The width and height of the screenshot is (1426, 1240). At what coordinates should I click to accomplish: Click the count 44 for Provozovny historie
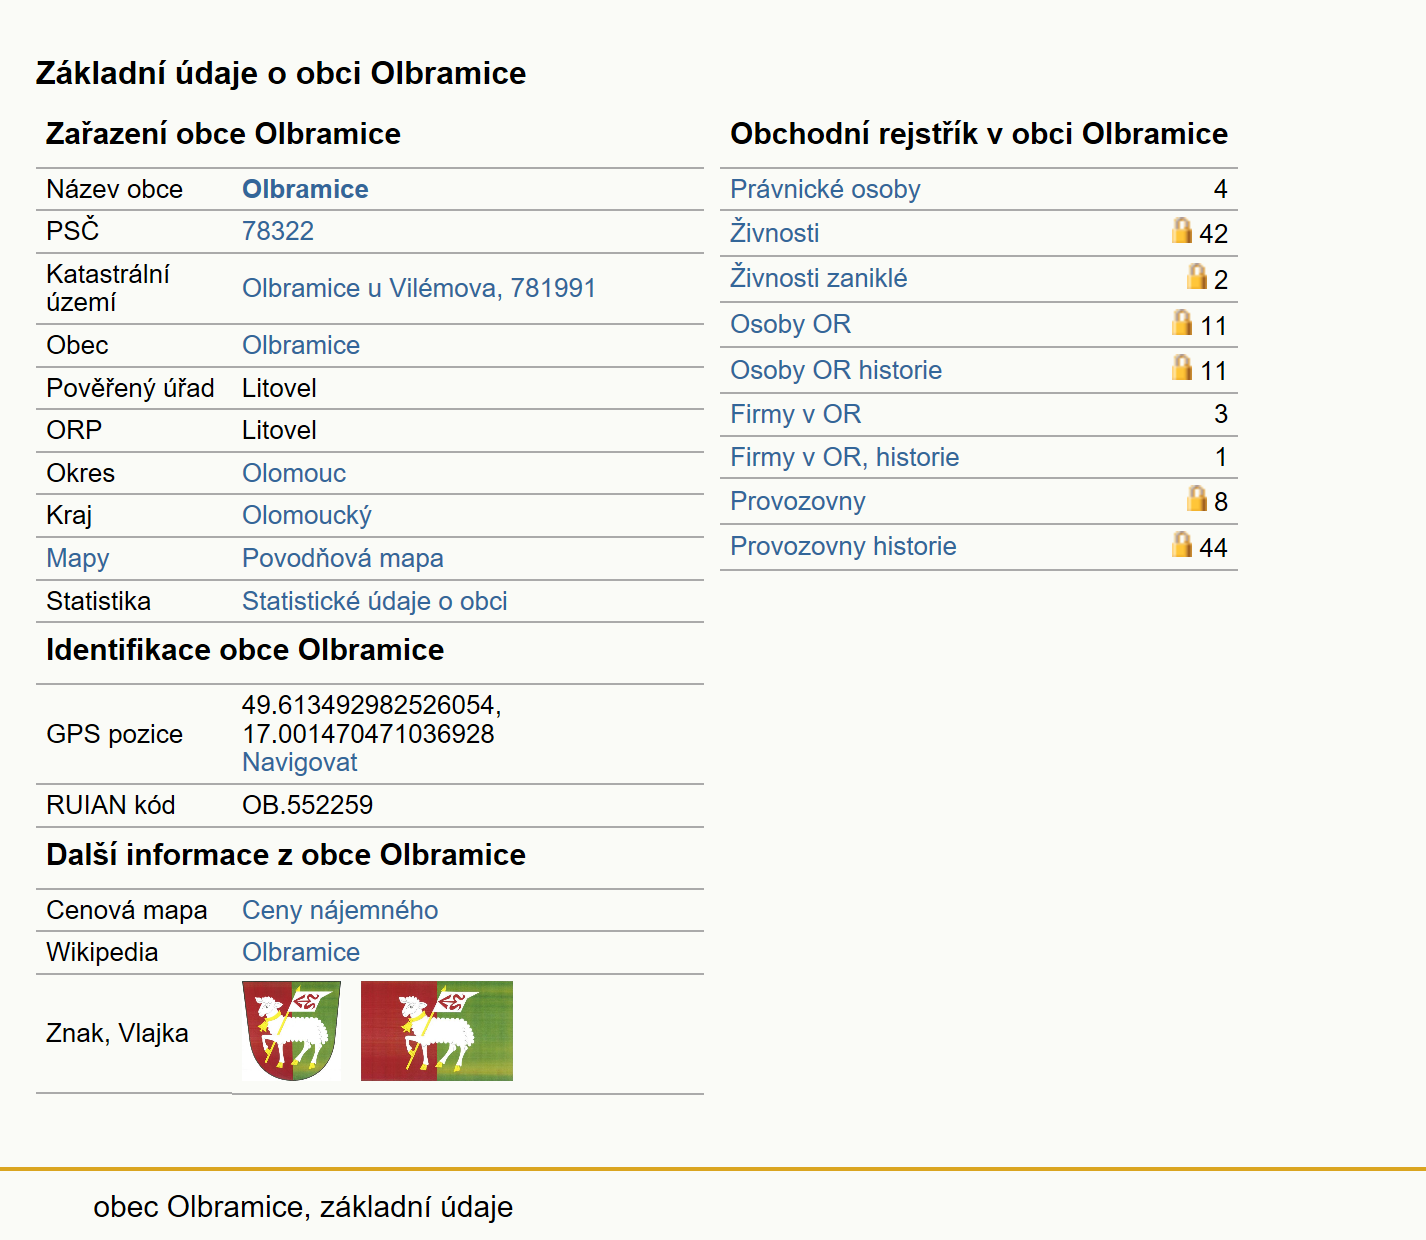click(1213, 548)
